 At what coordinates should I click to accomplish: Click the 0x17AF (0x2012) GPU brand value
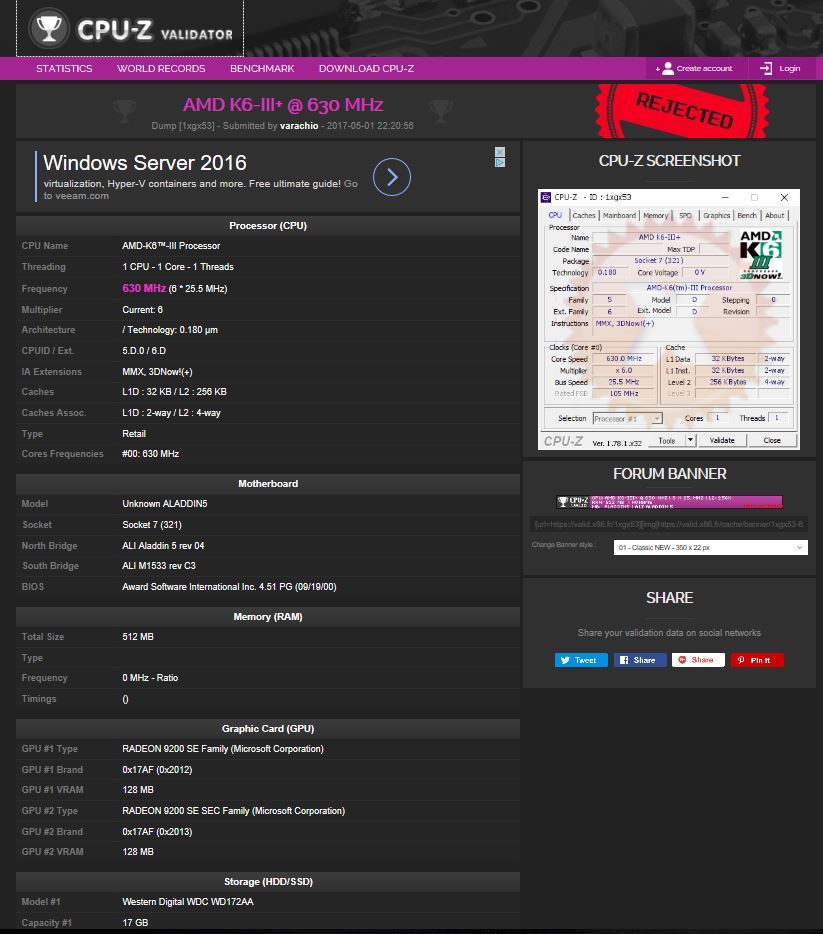[x=157, y=770]
